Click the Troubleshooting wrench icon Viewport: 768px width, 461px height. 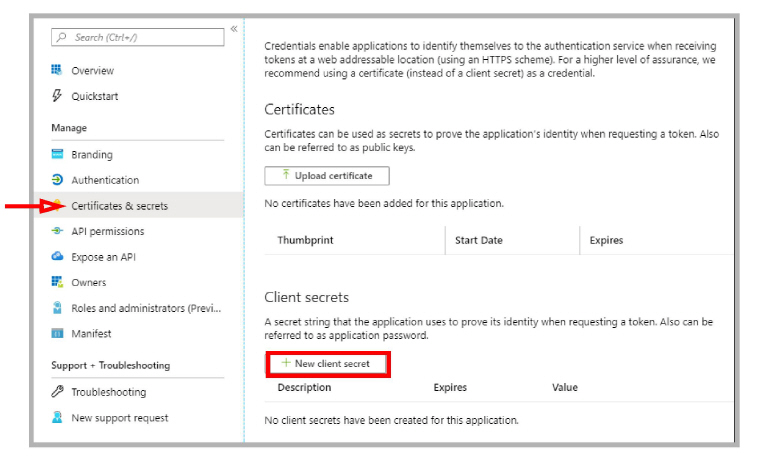tap(57, 391)
